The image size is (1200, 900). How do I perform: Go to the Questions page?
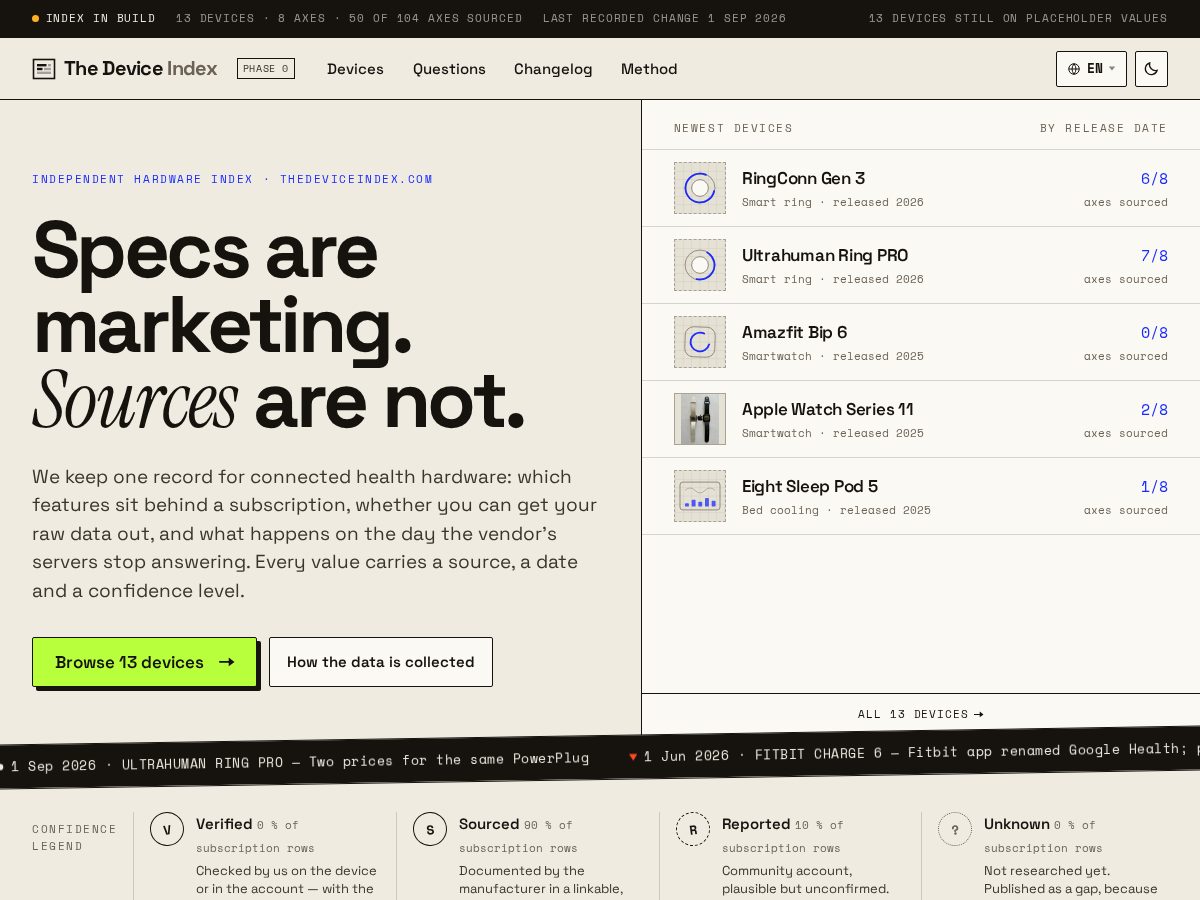[x=449, y=69]
